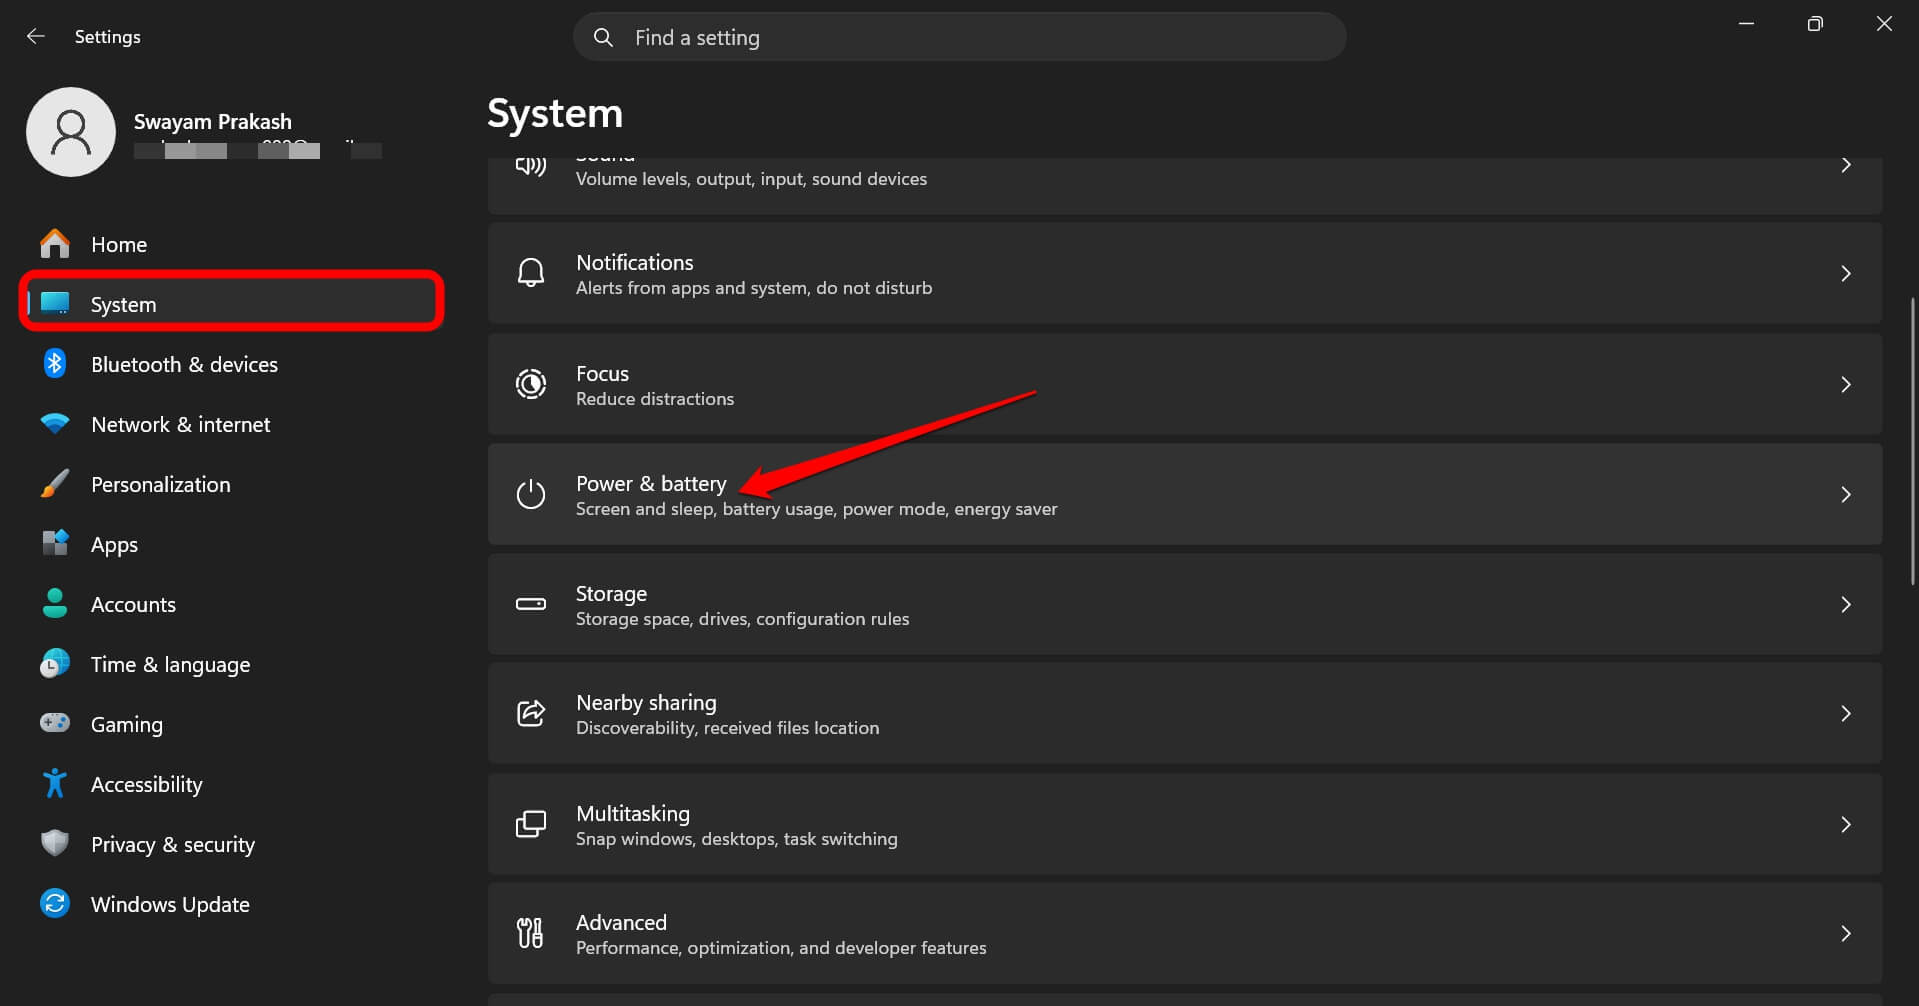The width and height of the screenshot is (1919, 1006).
Task: Open Windows Update section
Action: [231, 904]
